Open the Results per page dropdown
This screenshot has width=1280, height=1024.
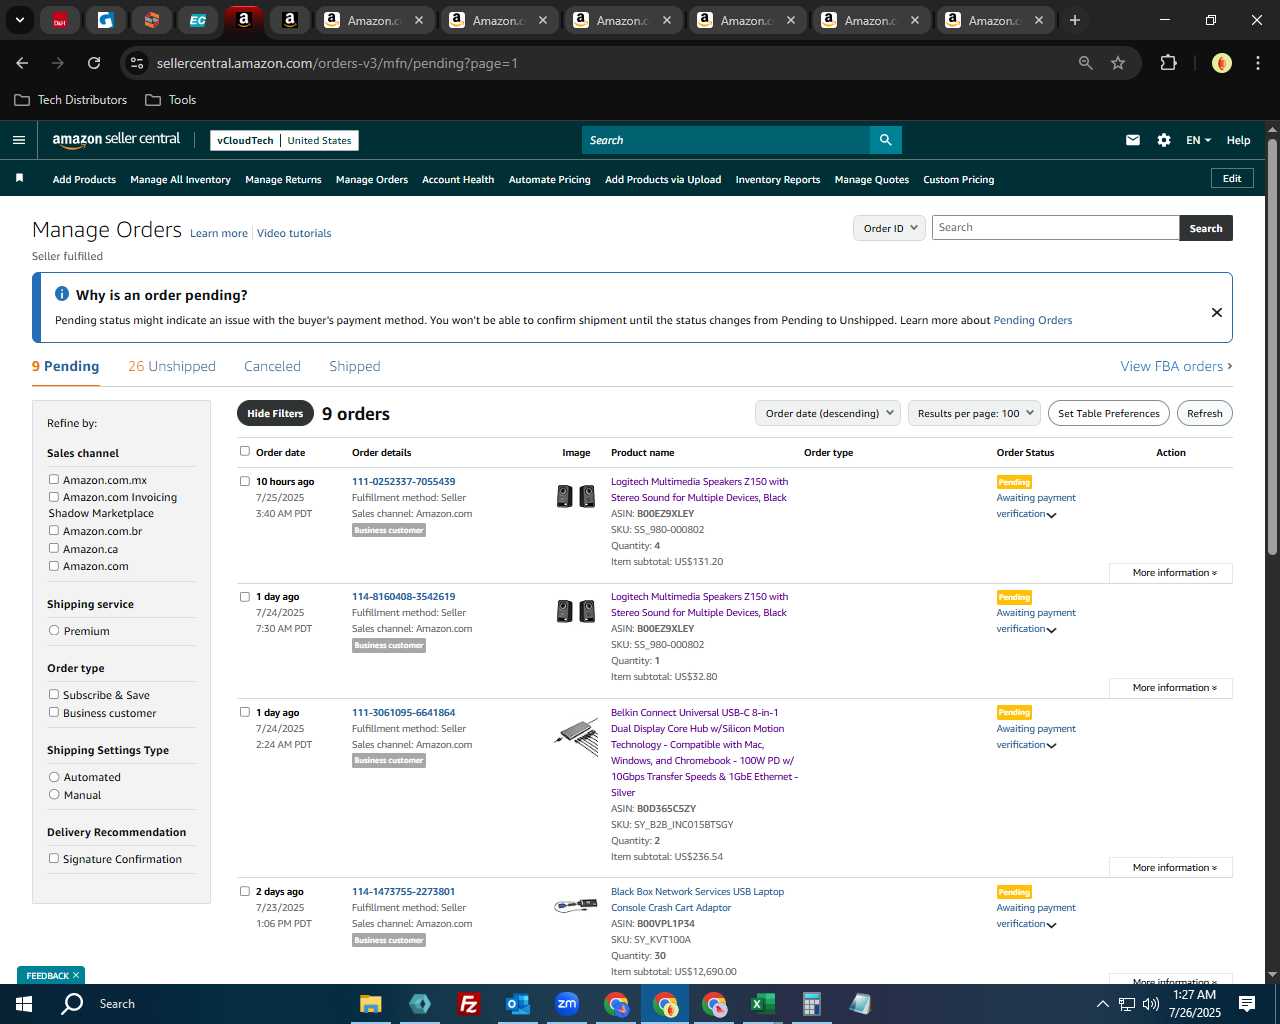(x=975, y=413)
